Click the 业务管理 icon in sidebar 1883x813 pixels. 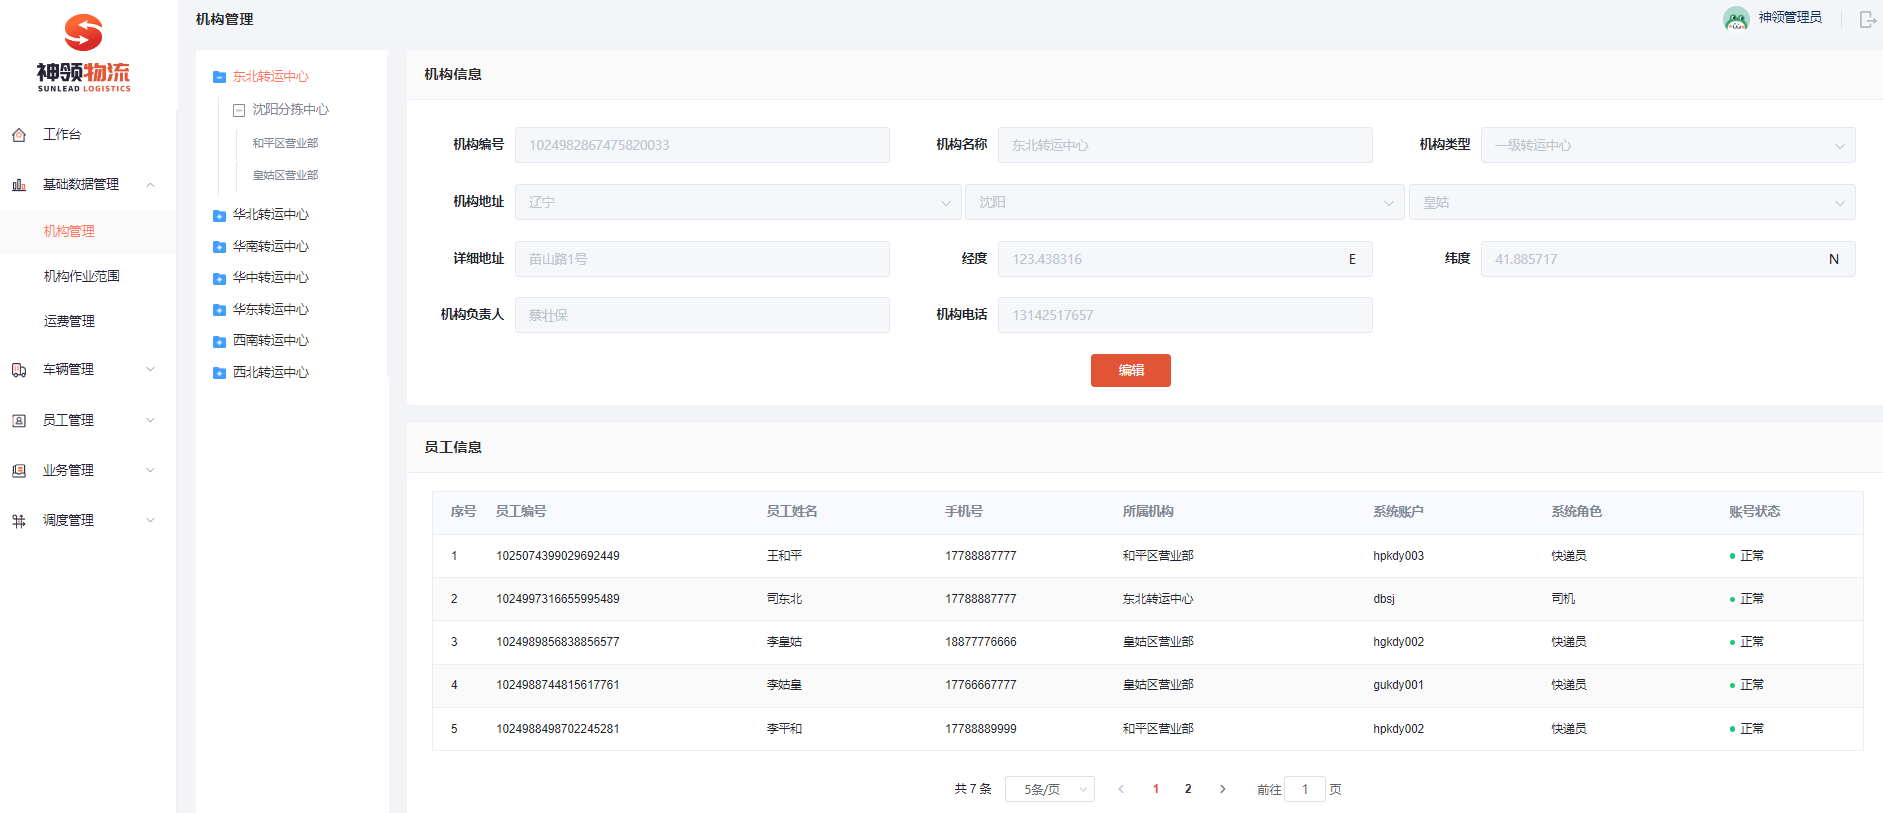pyautogui.click(x=19, y=471)
